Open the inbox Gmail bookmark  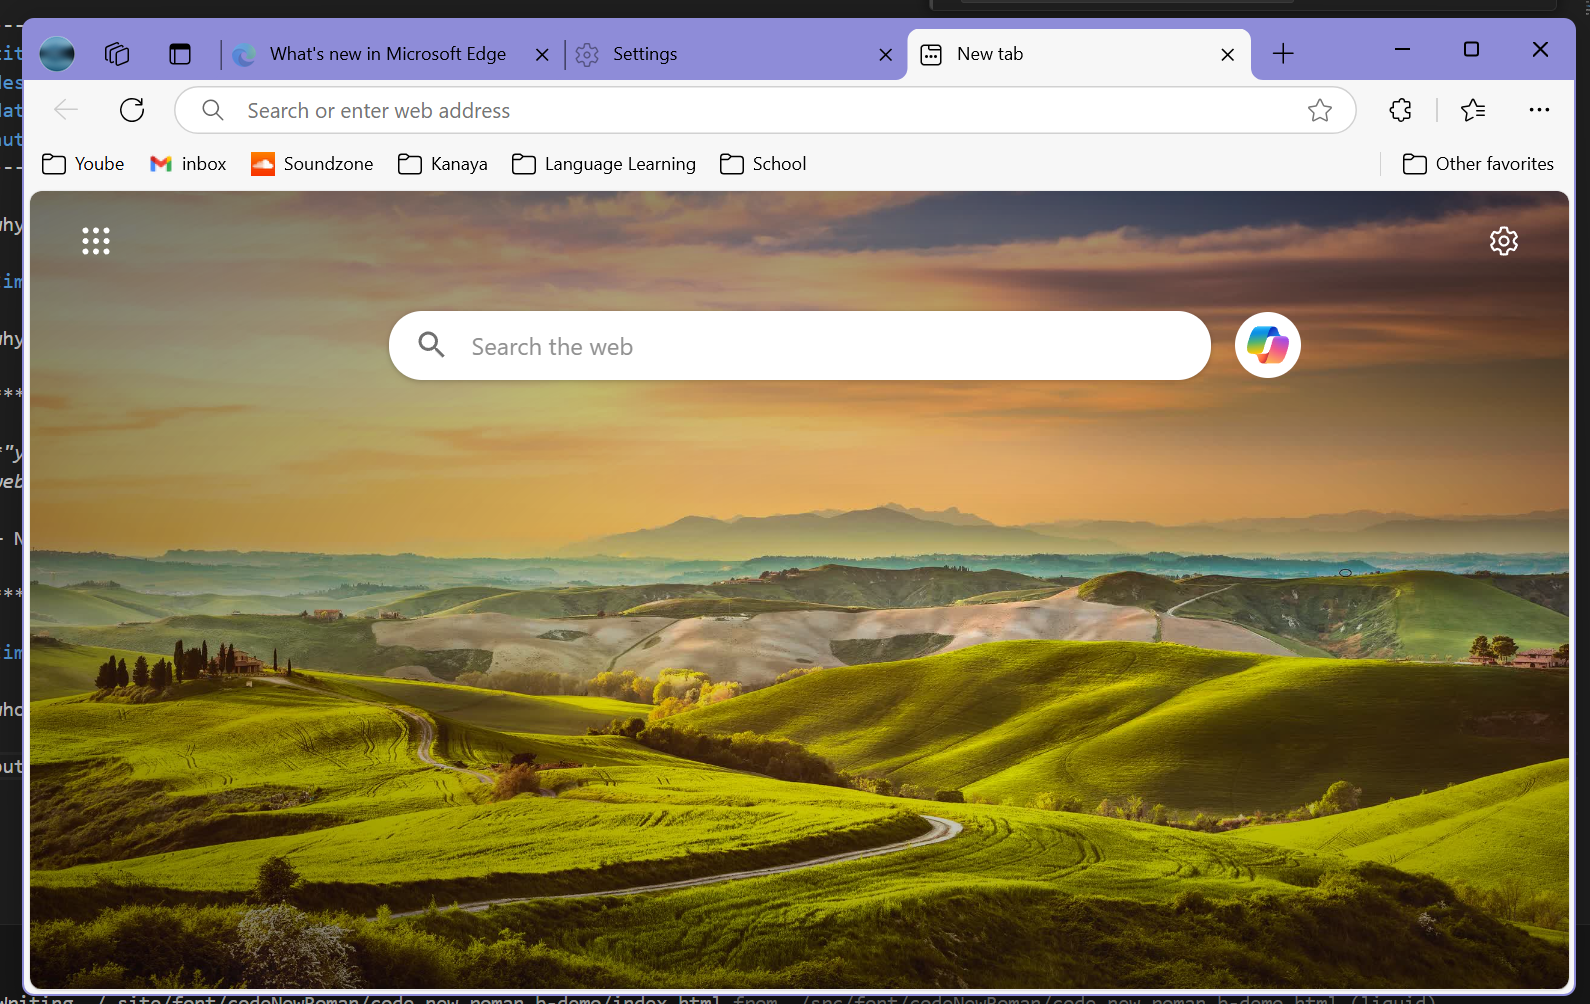pos(188,164)
